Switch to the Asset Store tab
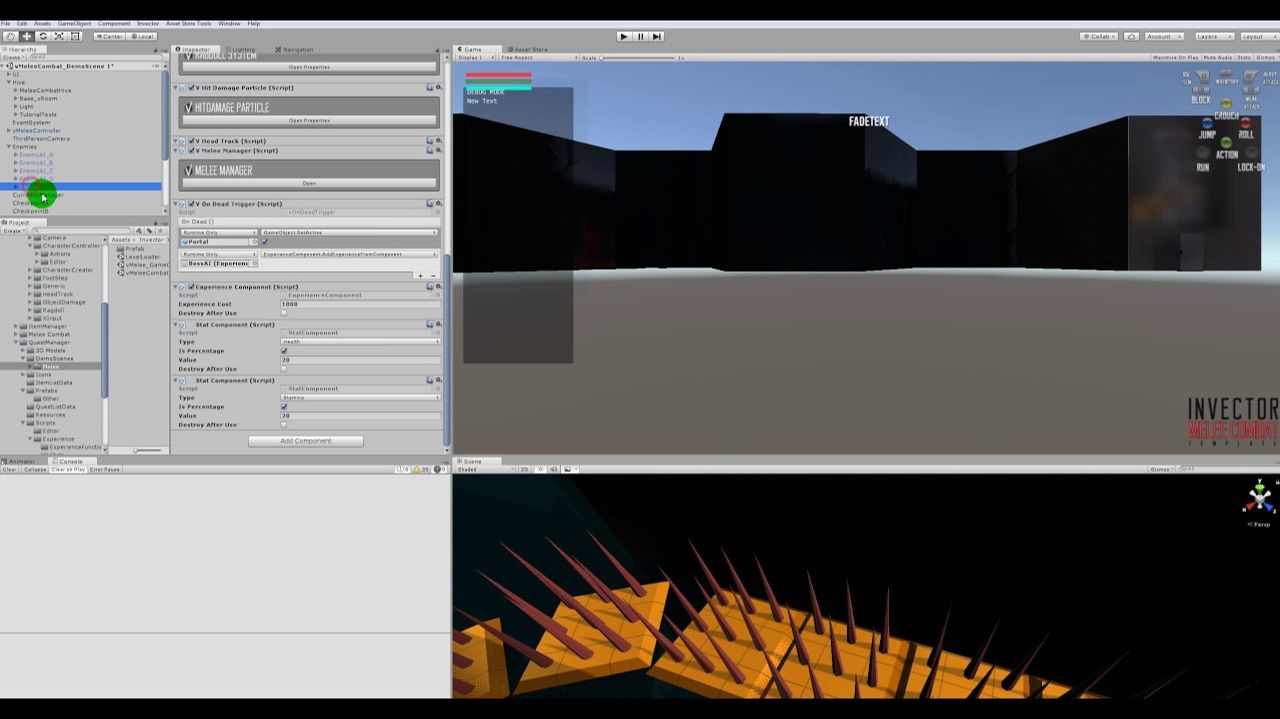The height and width of the screenshot is (719, 1280). click(529, 49)
